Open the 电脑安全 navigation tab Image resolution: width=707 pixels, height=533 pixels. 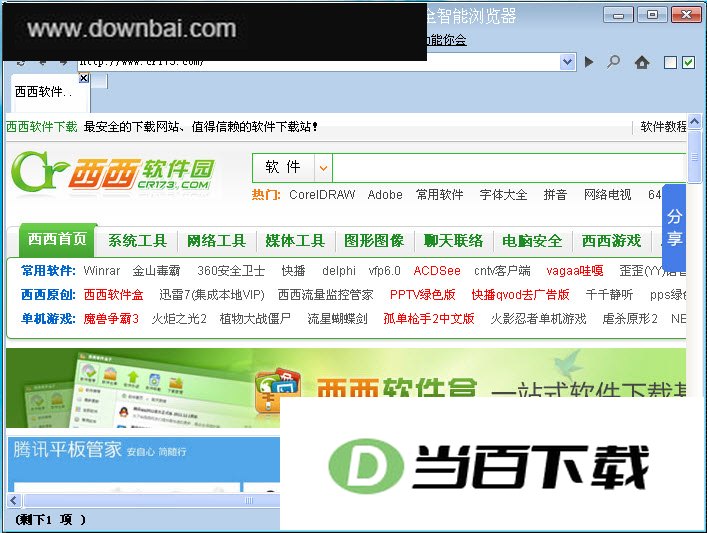tap(532, 241)
